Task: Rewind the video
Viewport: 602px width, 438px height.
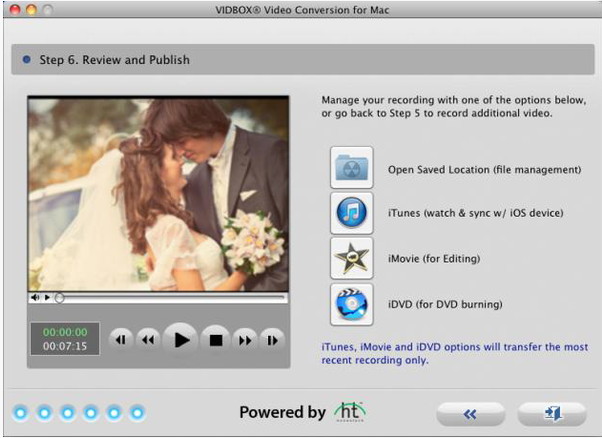Action: tap(148, 340)
